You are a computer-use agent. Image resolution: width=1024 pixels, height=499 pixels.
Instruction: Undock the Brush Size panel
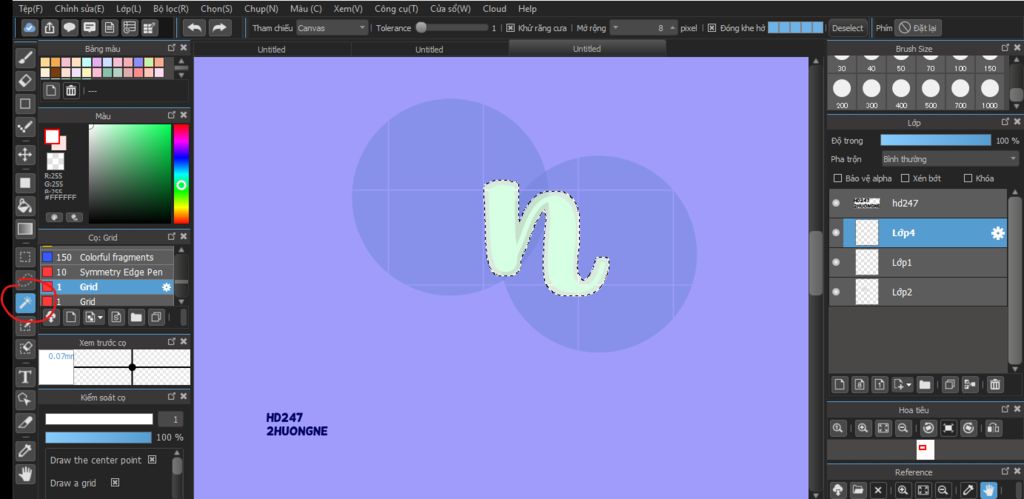1005,48
